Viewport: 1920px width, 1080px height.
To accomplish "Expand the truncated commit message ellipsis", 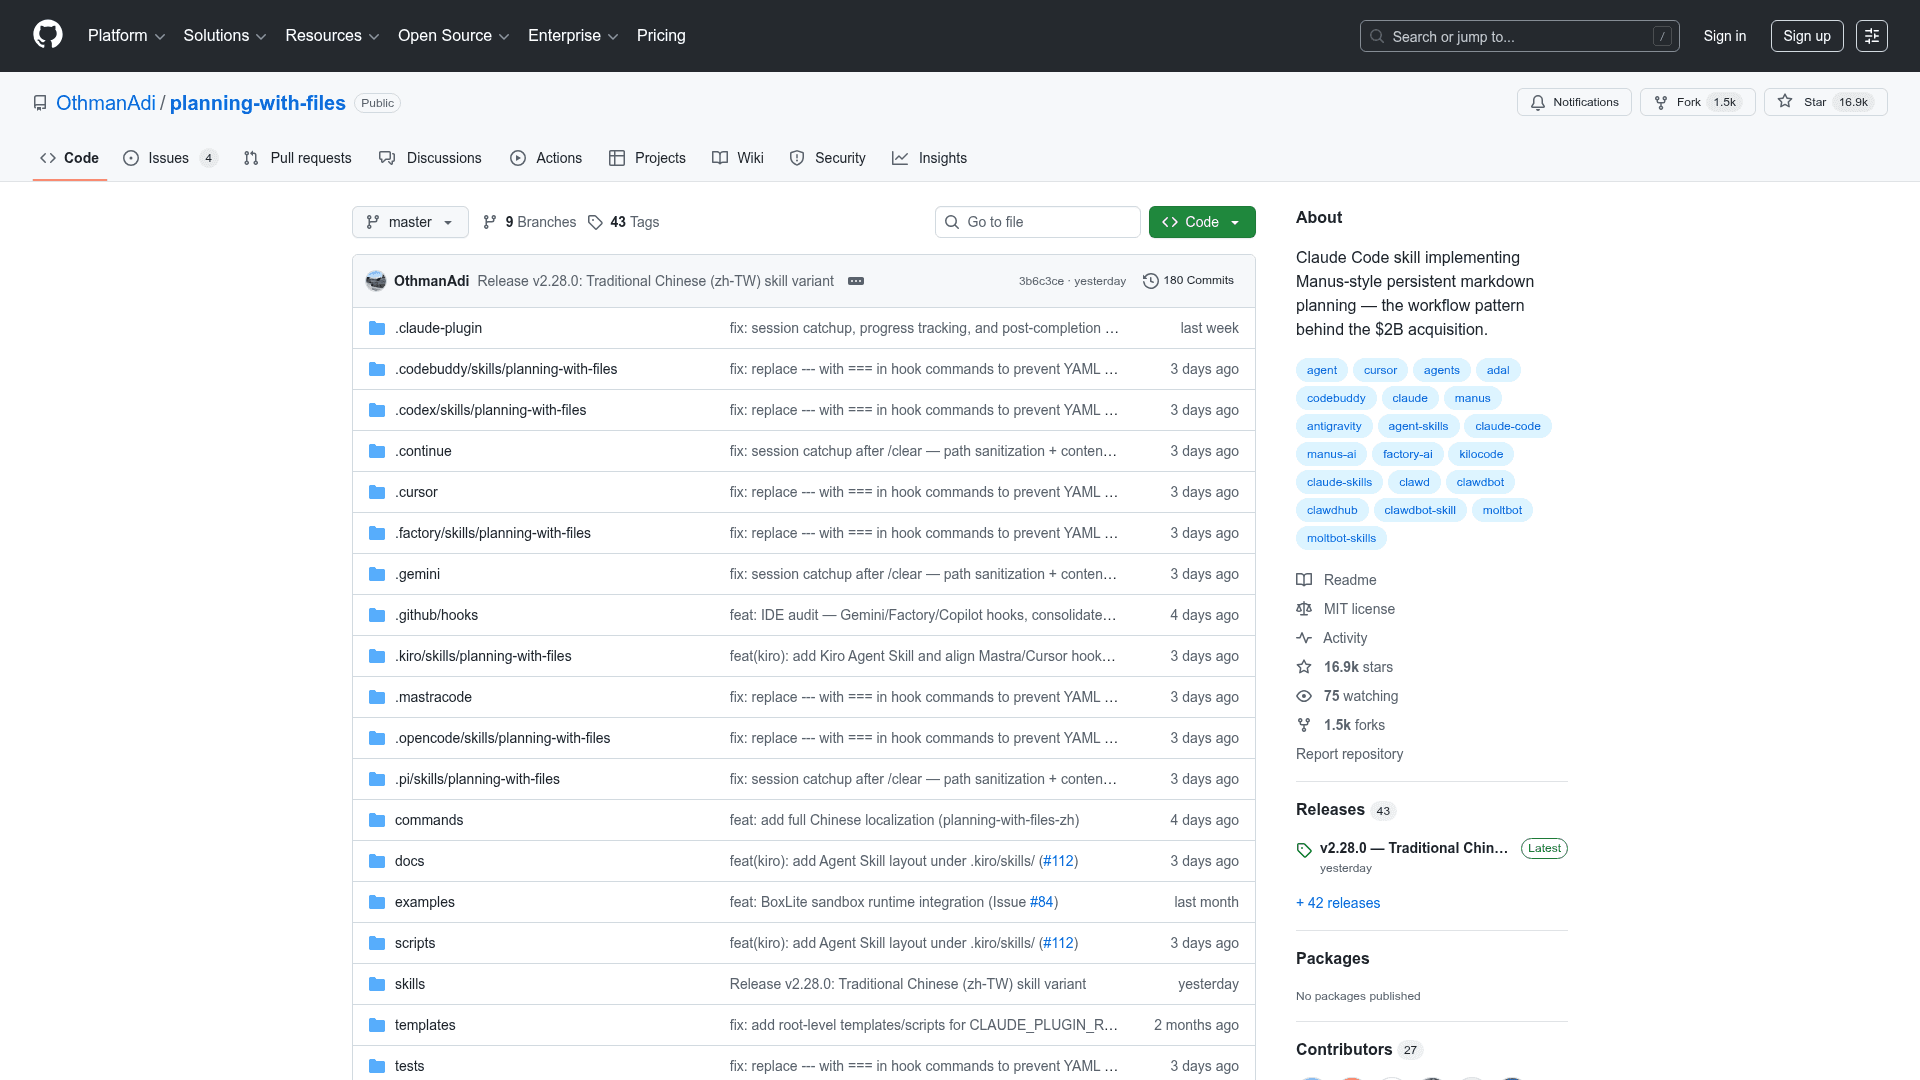I will 856,281.
